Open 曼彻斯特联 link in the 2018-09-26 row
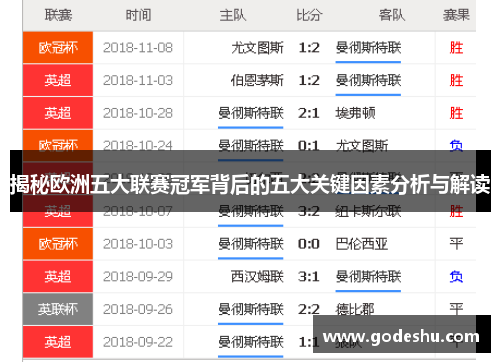This screenshot has height=362, width=500. [251, 309]
